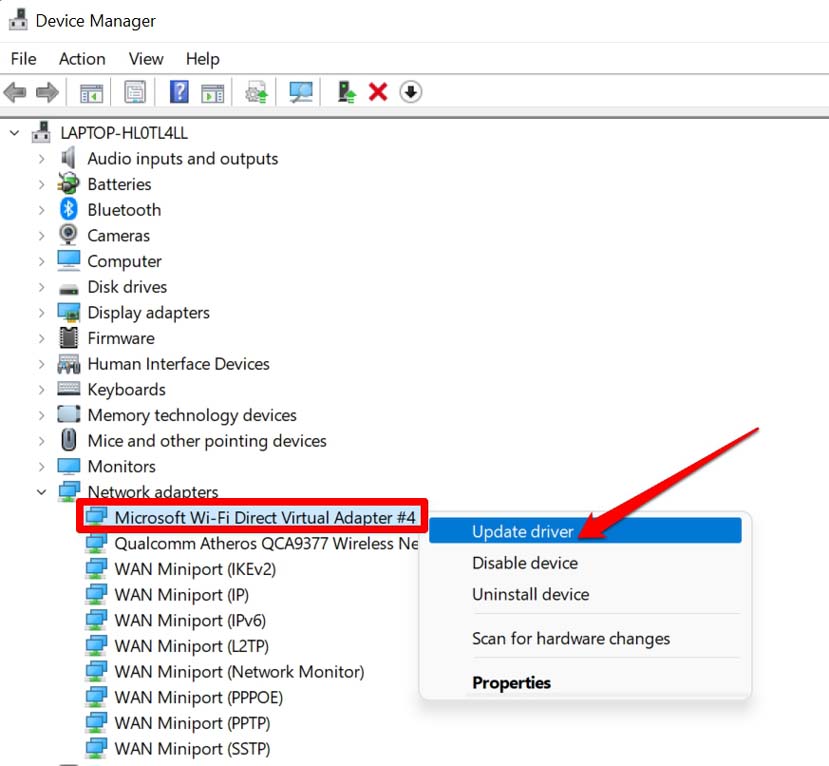Click the down-arrow disable device icon

point(410,92)
